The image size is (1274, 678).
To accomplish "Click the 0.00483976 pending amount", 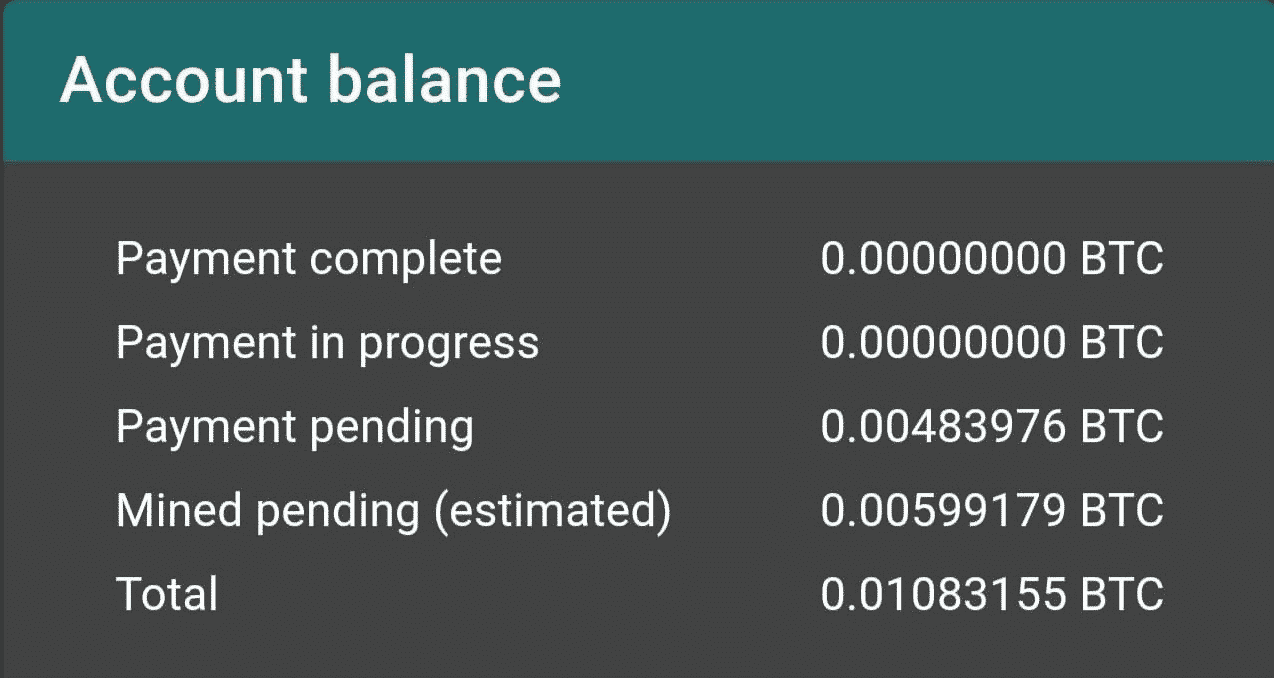I will pyautogui.click(x=943, y=427).
